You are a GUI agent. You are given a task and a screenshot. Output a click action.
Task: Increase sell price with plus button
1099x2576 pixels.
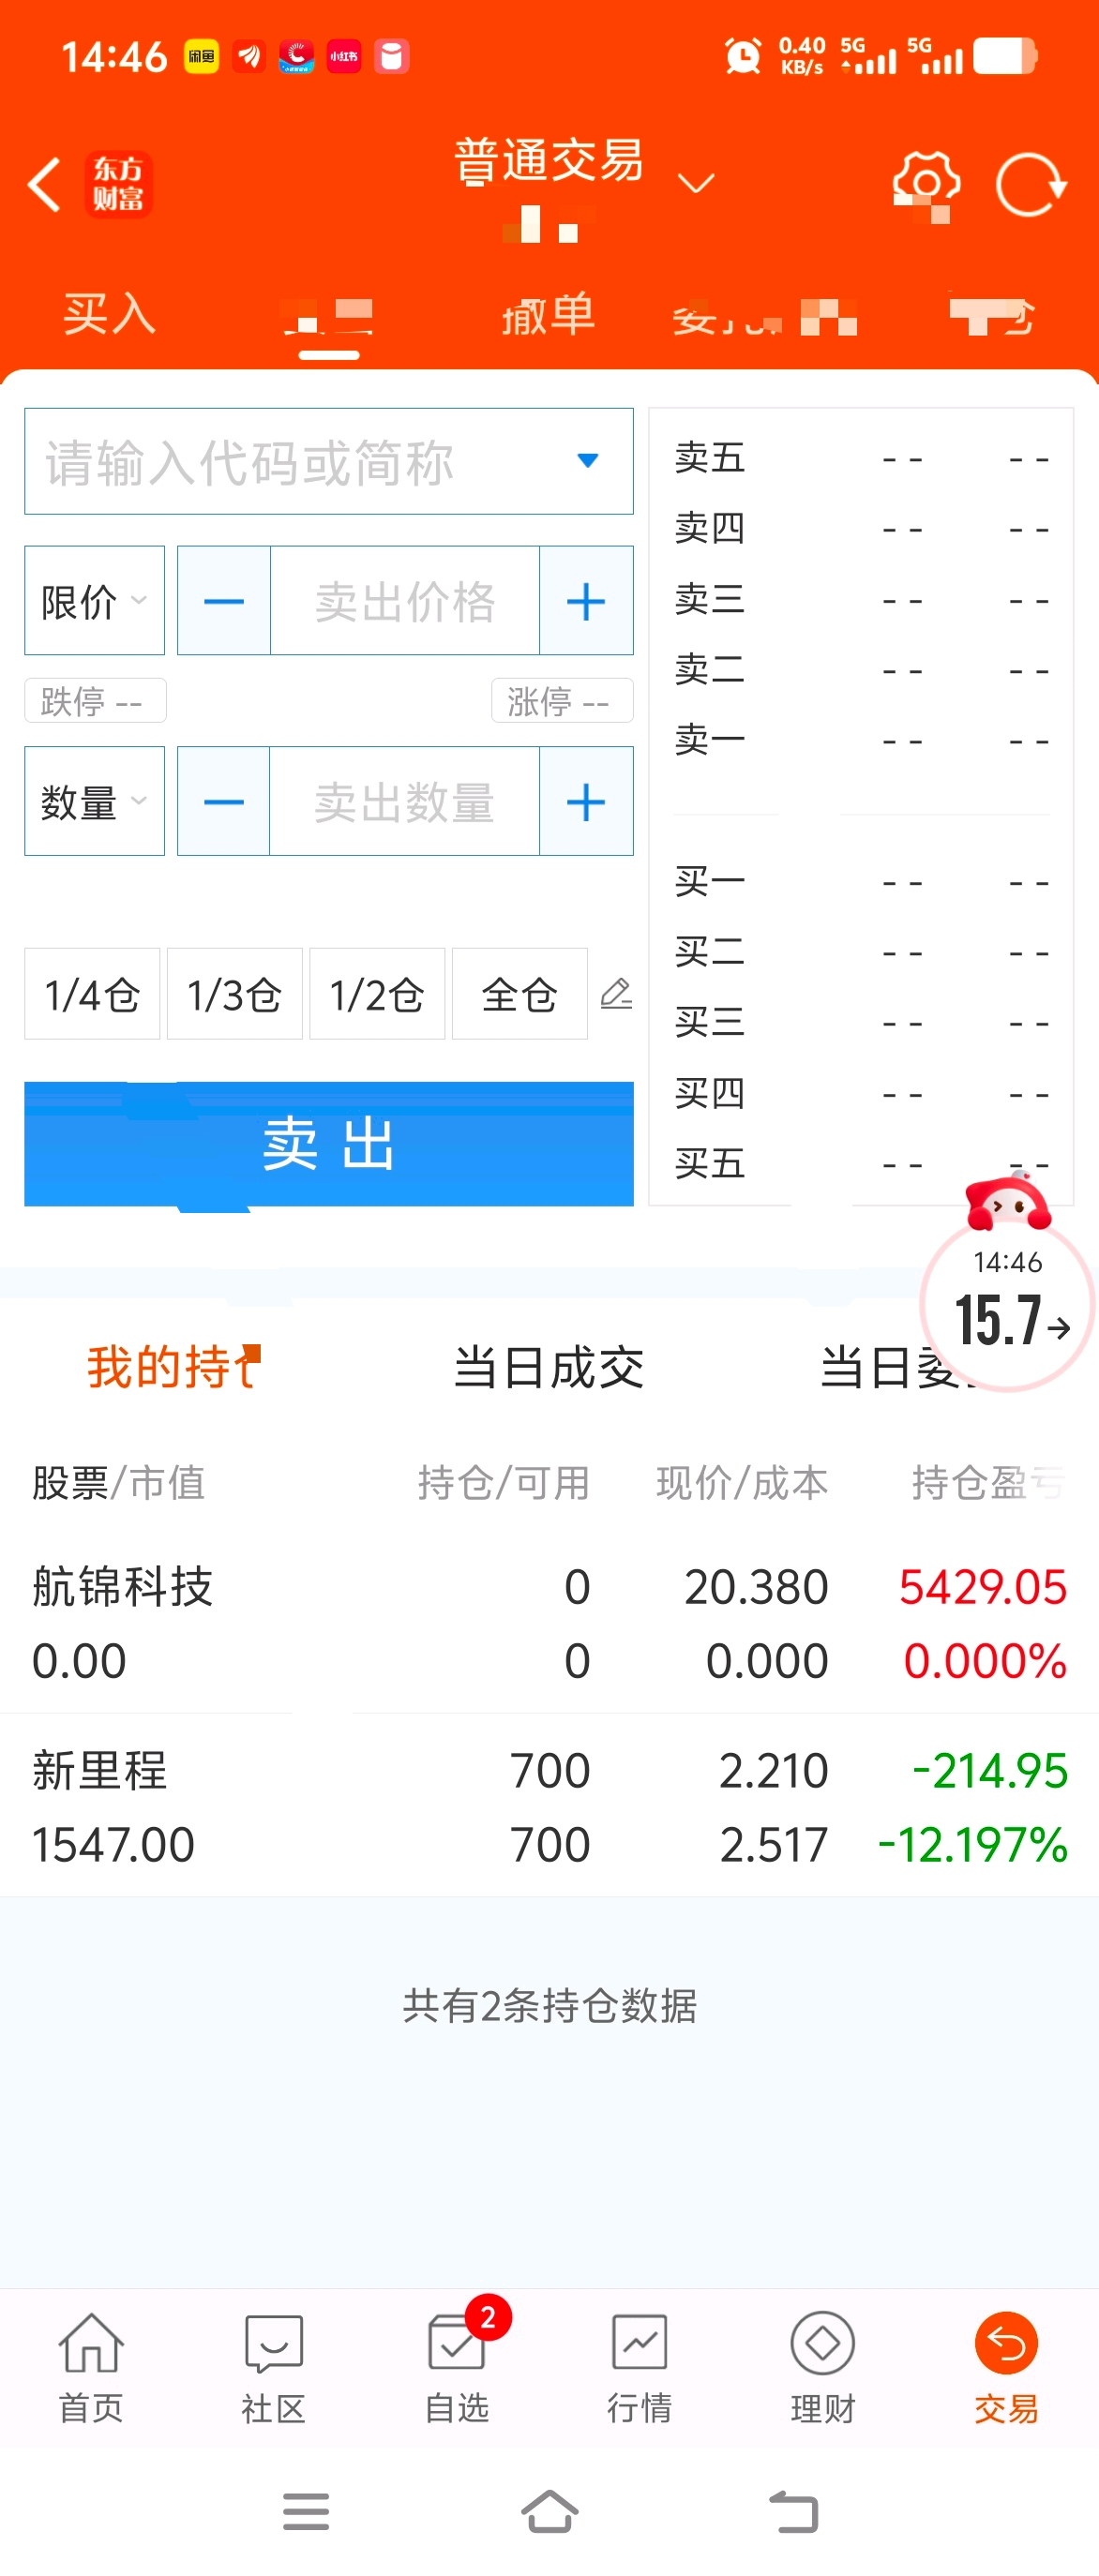(586, 601)
